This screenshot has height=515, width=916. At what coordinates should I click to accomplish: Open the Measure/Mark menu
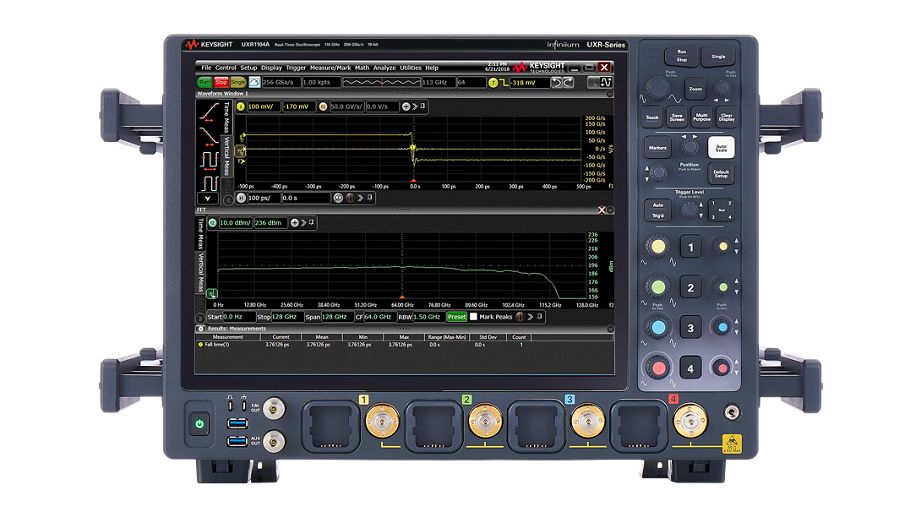(x=330, y=68)
